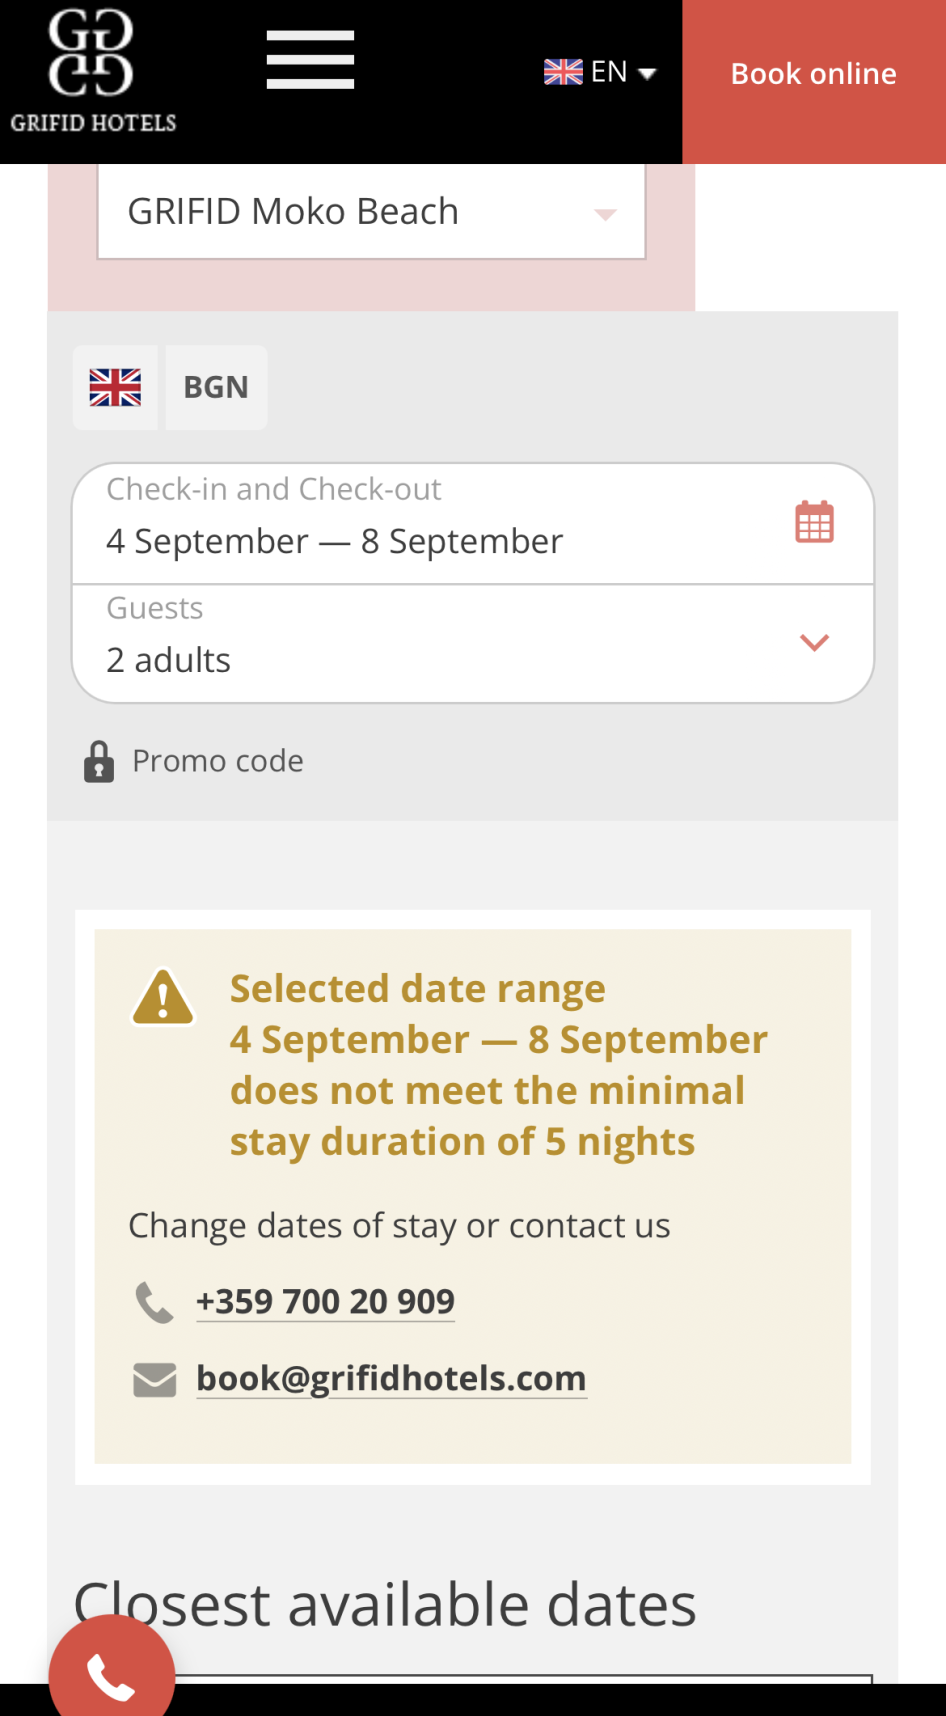This screenshot has width=946, height=1716.
Task: Call the +359 700 20 909 link
Action: (x=325, y=1302)
